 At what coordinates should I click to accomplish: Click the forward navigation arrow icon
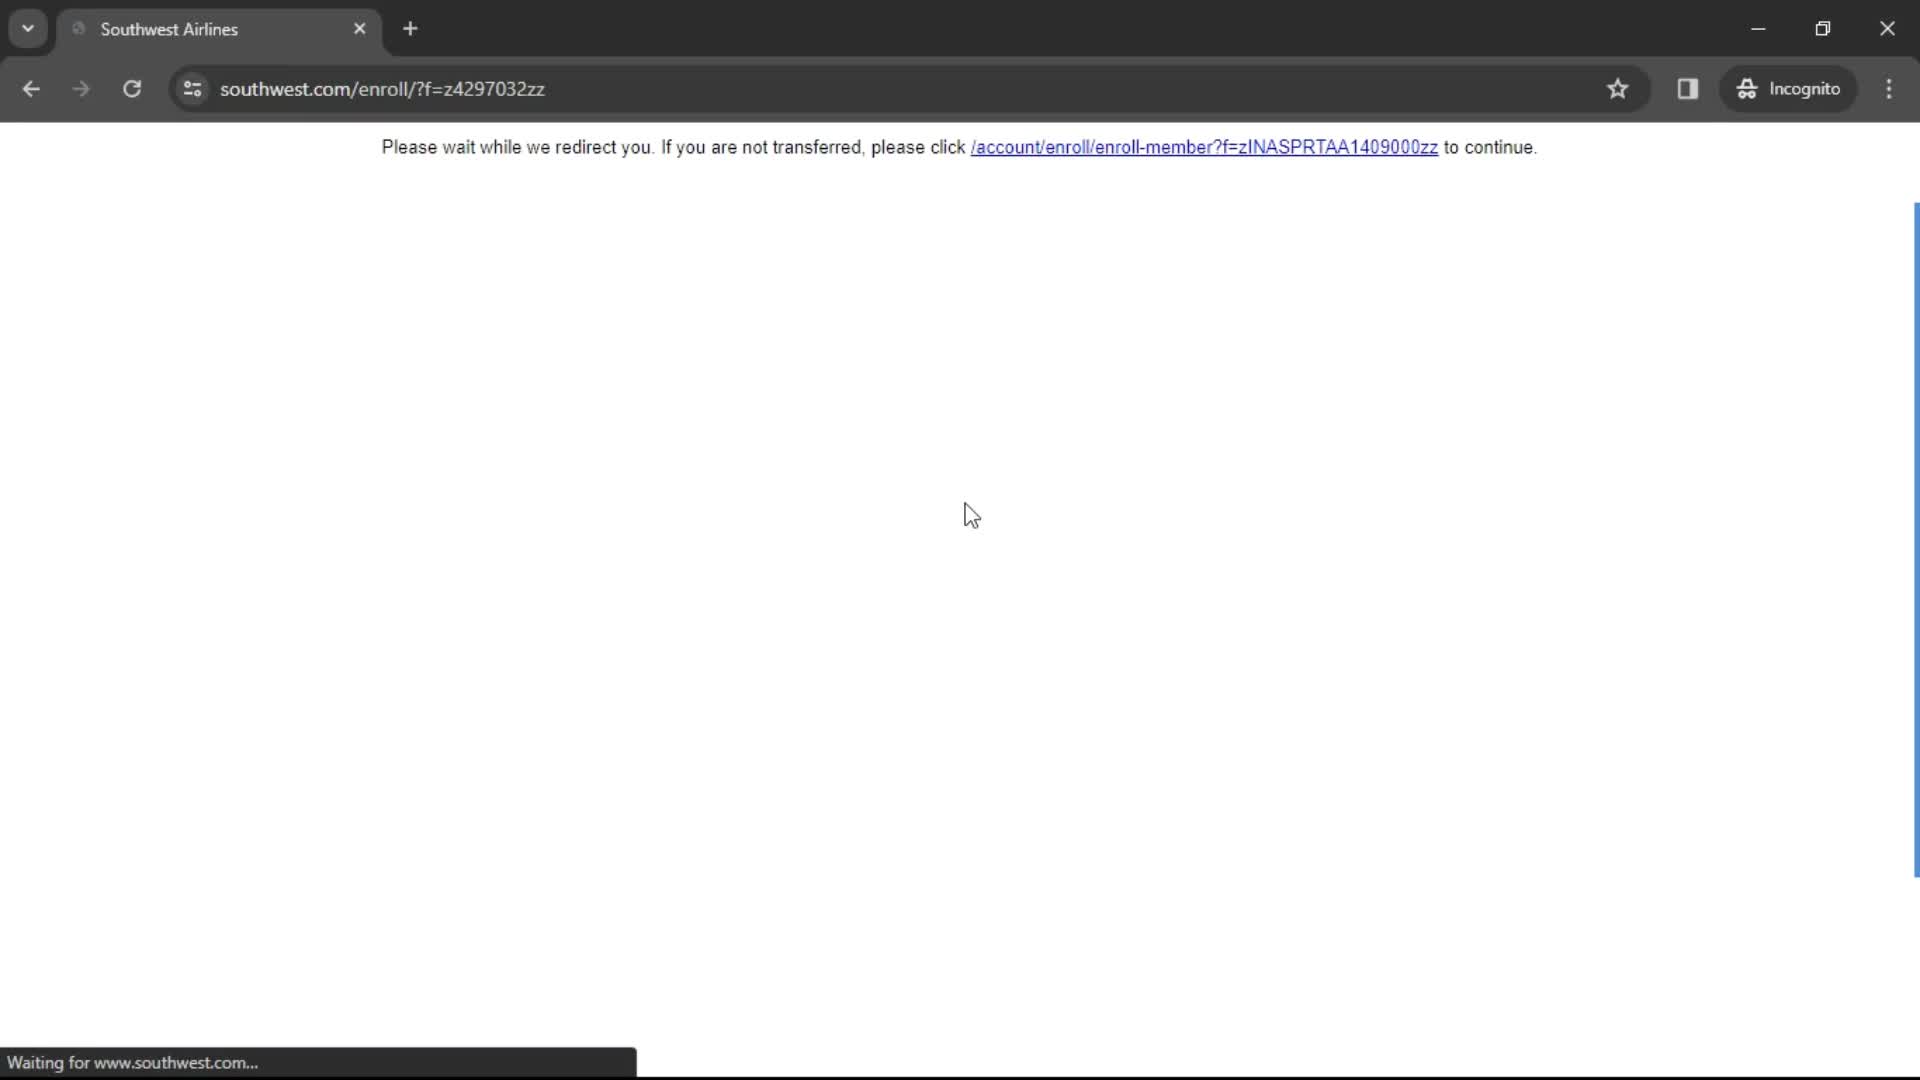[80, 88]
